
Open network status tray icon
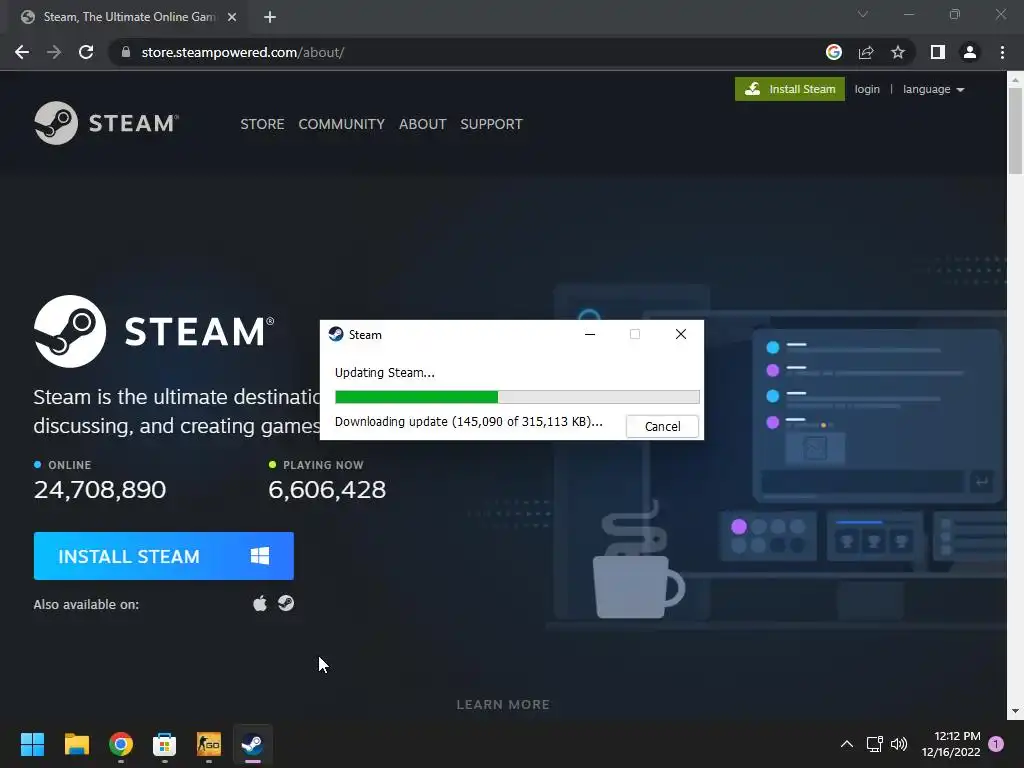874,744
